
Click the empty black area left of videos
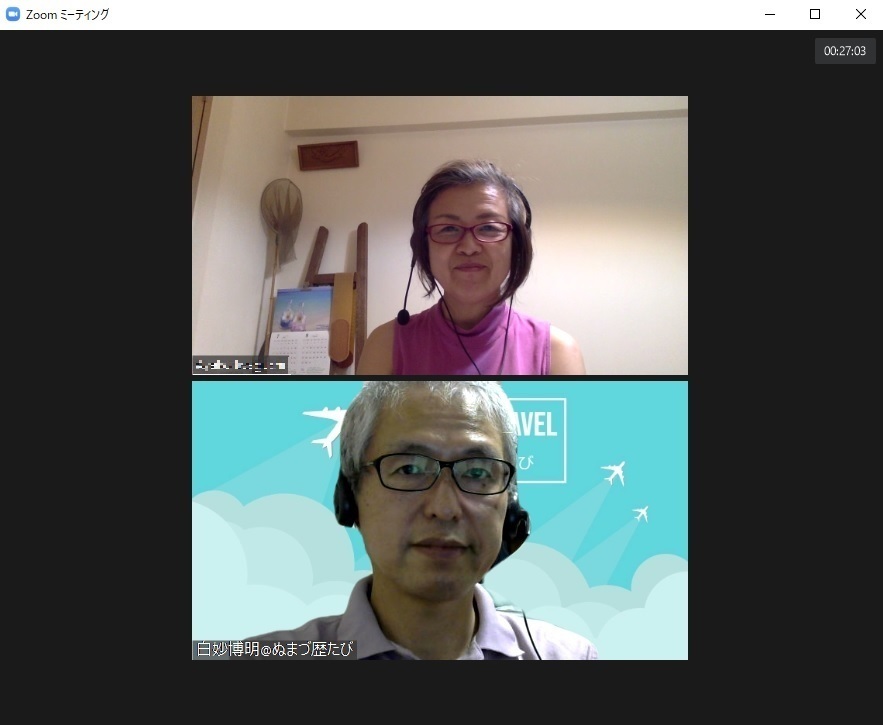tap(95, 380)
